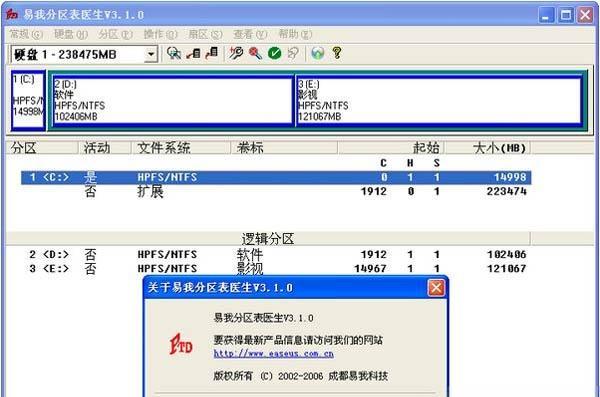Click the yellow question mark help icon
The width and height of the screenshot is (600, 397).
coord(337,53)
